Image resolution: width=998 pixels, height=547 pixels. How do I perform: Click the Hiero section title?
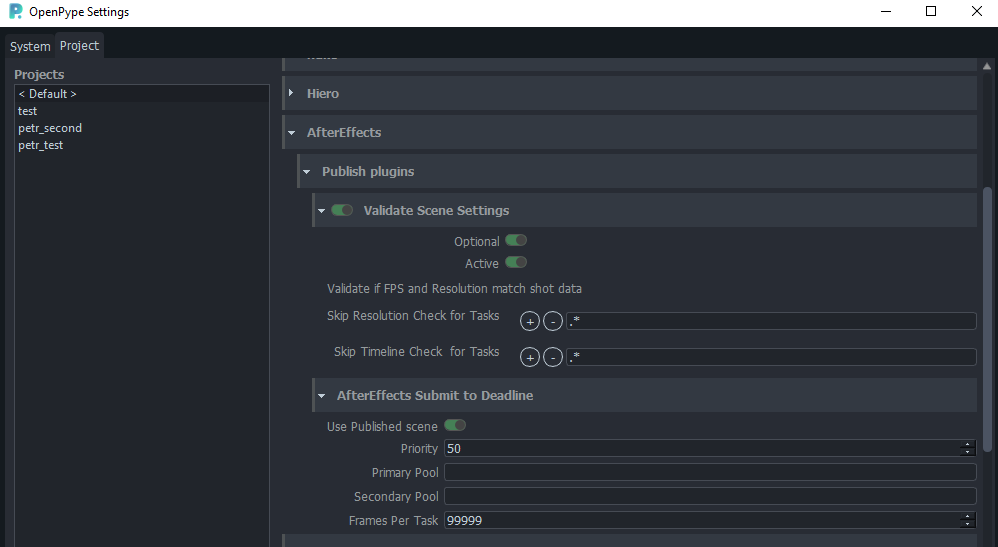point(323,94)
